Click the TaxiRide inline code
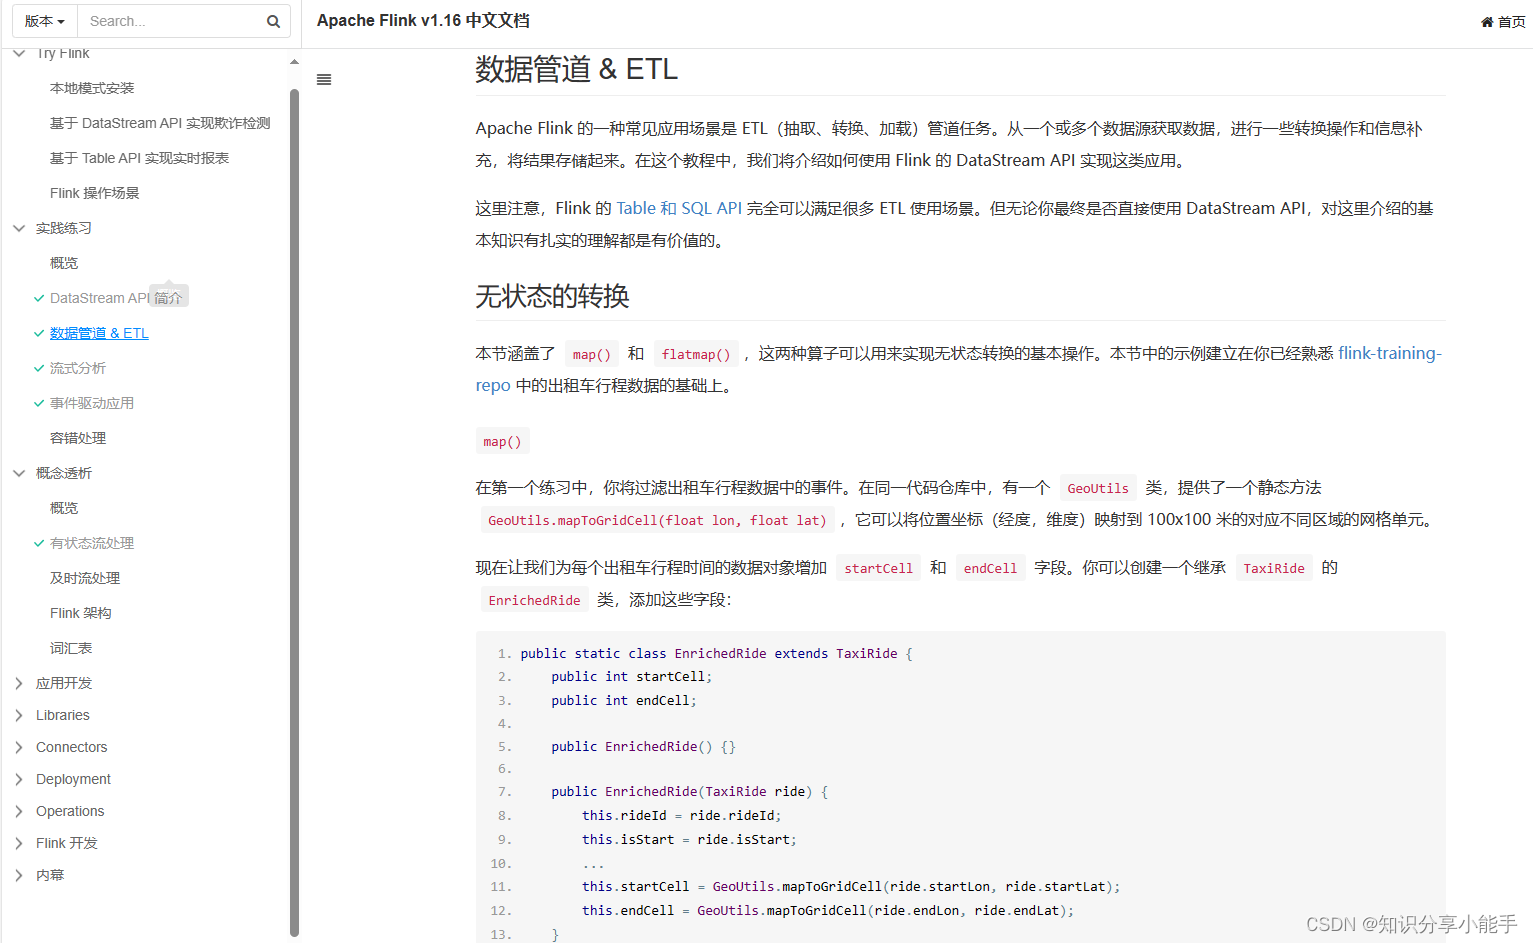The height and width of the screenshot is (943, 1533). [1274, 568]
